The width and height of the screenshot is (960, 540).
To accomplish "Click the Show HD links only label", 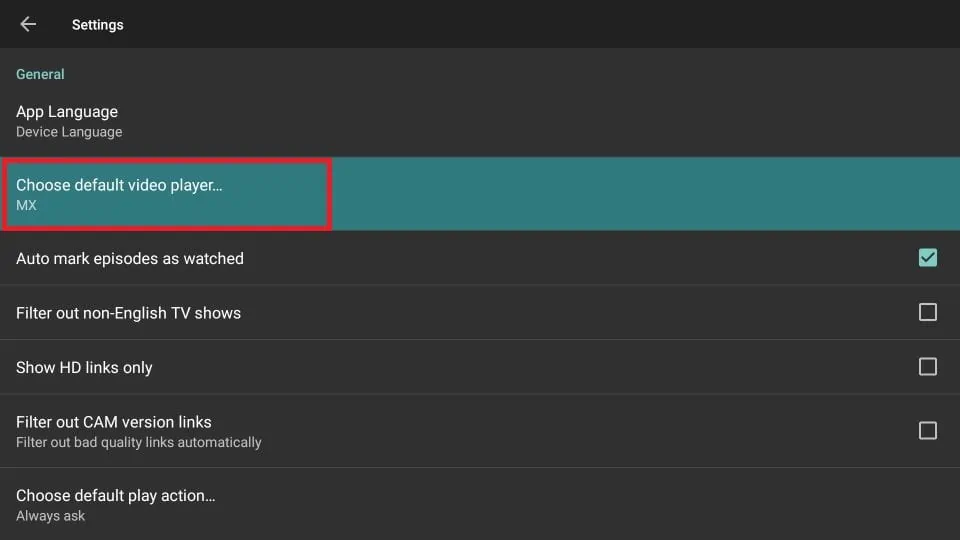I will 84,367.
